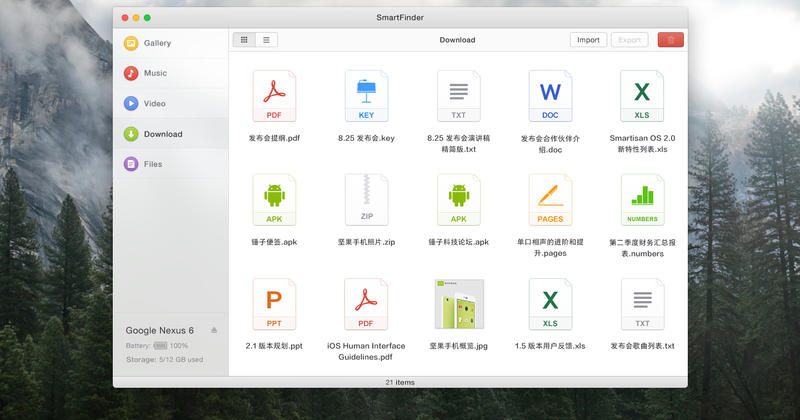
Task: Select the 2.1 版本规划.ppt presentation
Action: pyautogui.click(x=274, y=304)
